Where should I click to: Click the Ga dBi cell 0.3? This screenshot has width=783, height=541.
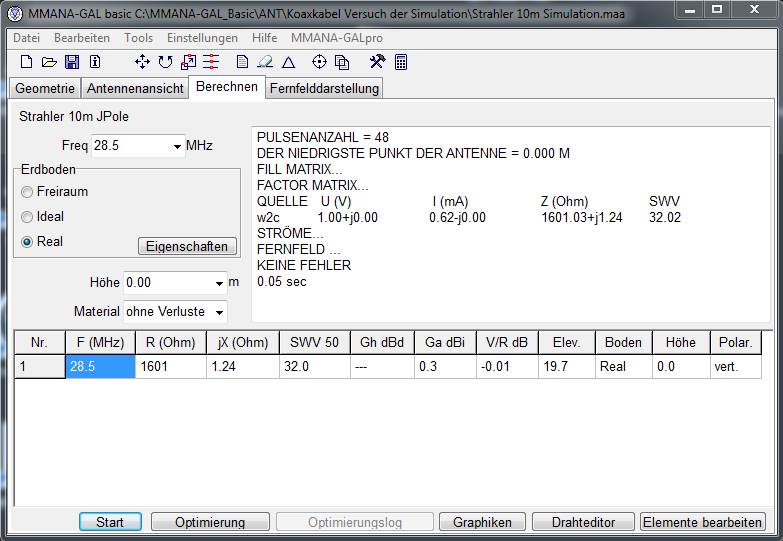click(445, 367)
